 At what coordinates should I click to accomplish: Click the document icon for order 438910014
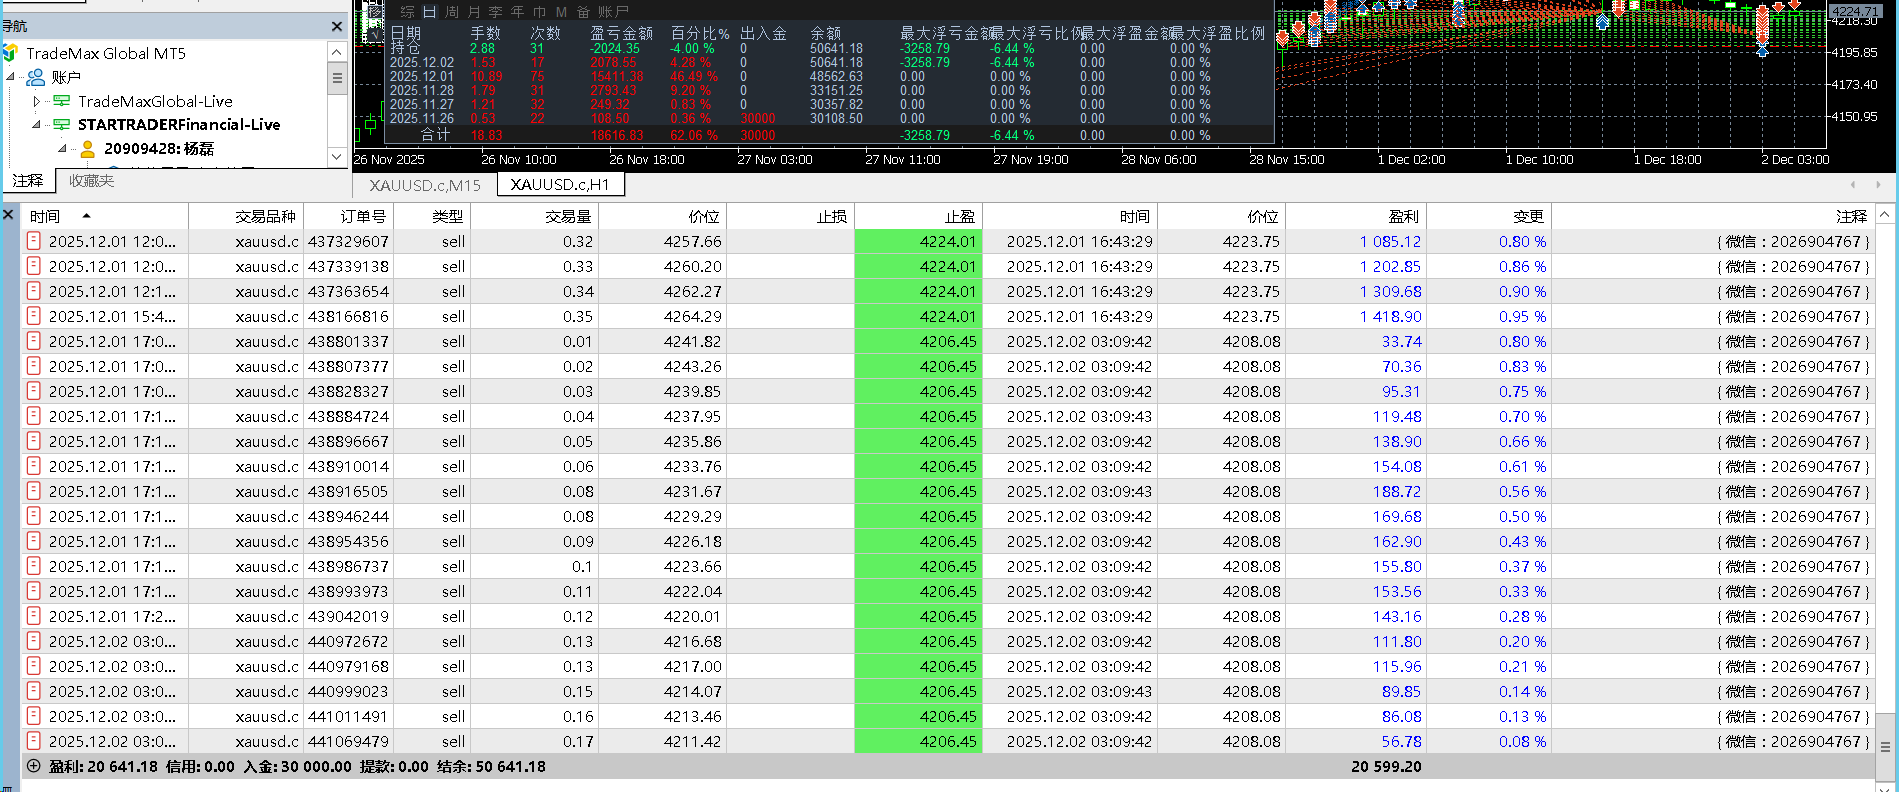[x=33, y=466]
